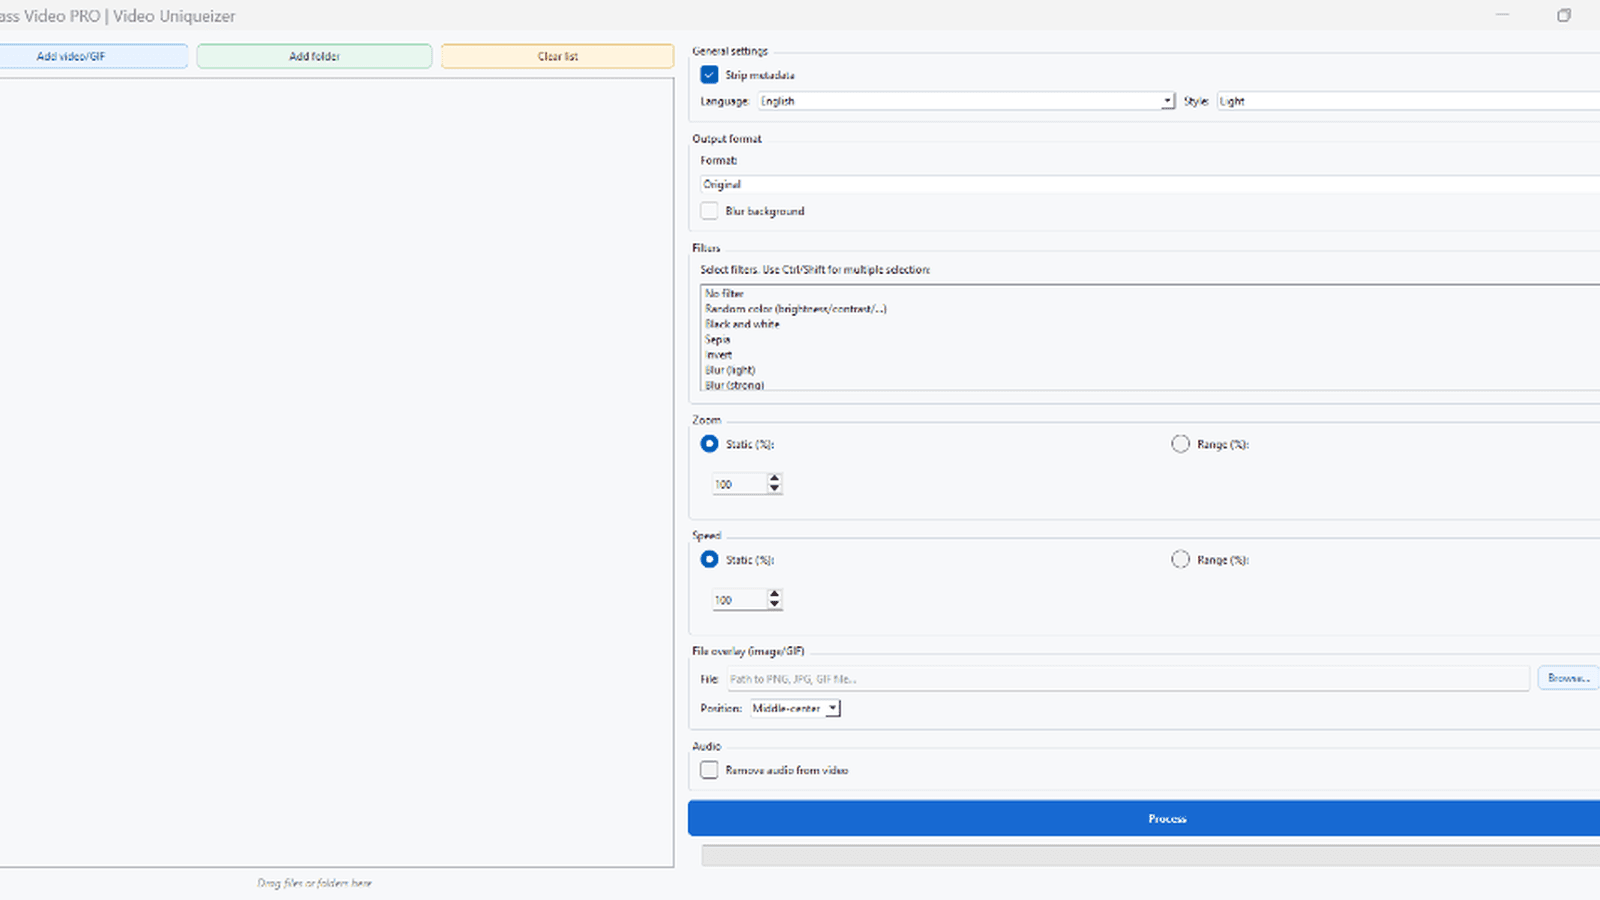Clear the file list

click(x=557, y=56)
